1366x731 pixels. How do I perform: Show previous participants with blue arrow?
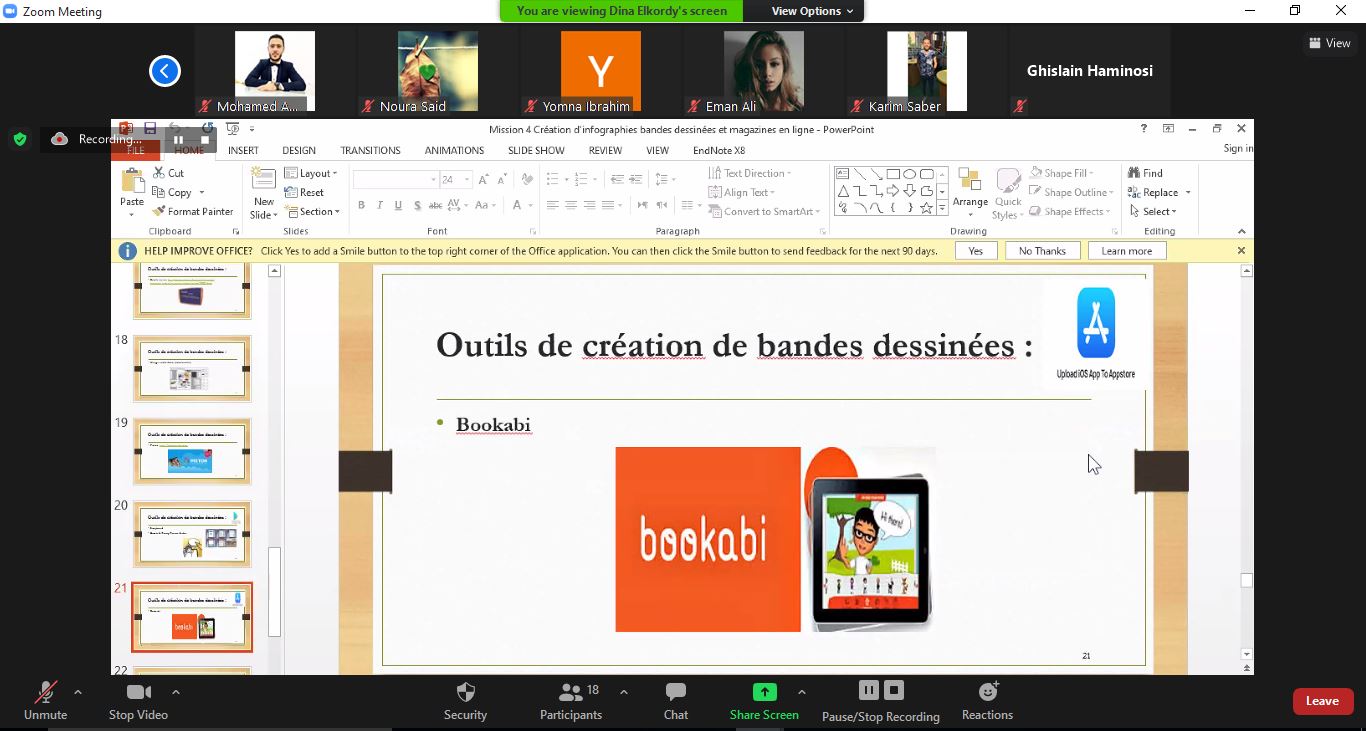click(165, 71)
